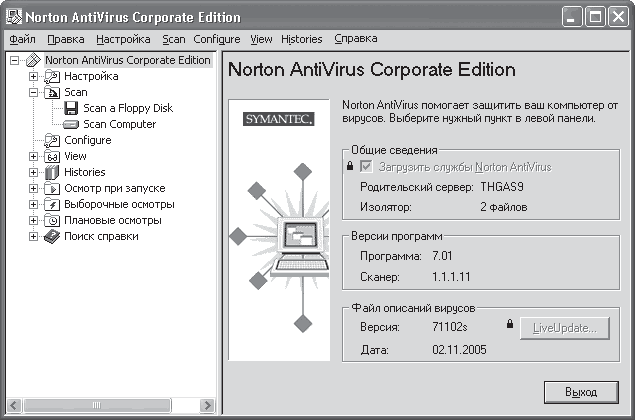Image resolution: width=635 pixels, height=420 pixels.
Task: Expand the Histories tree node
Action: (34, 172)
